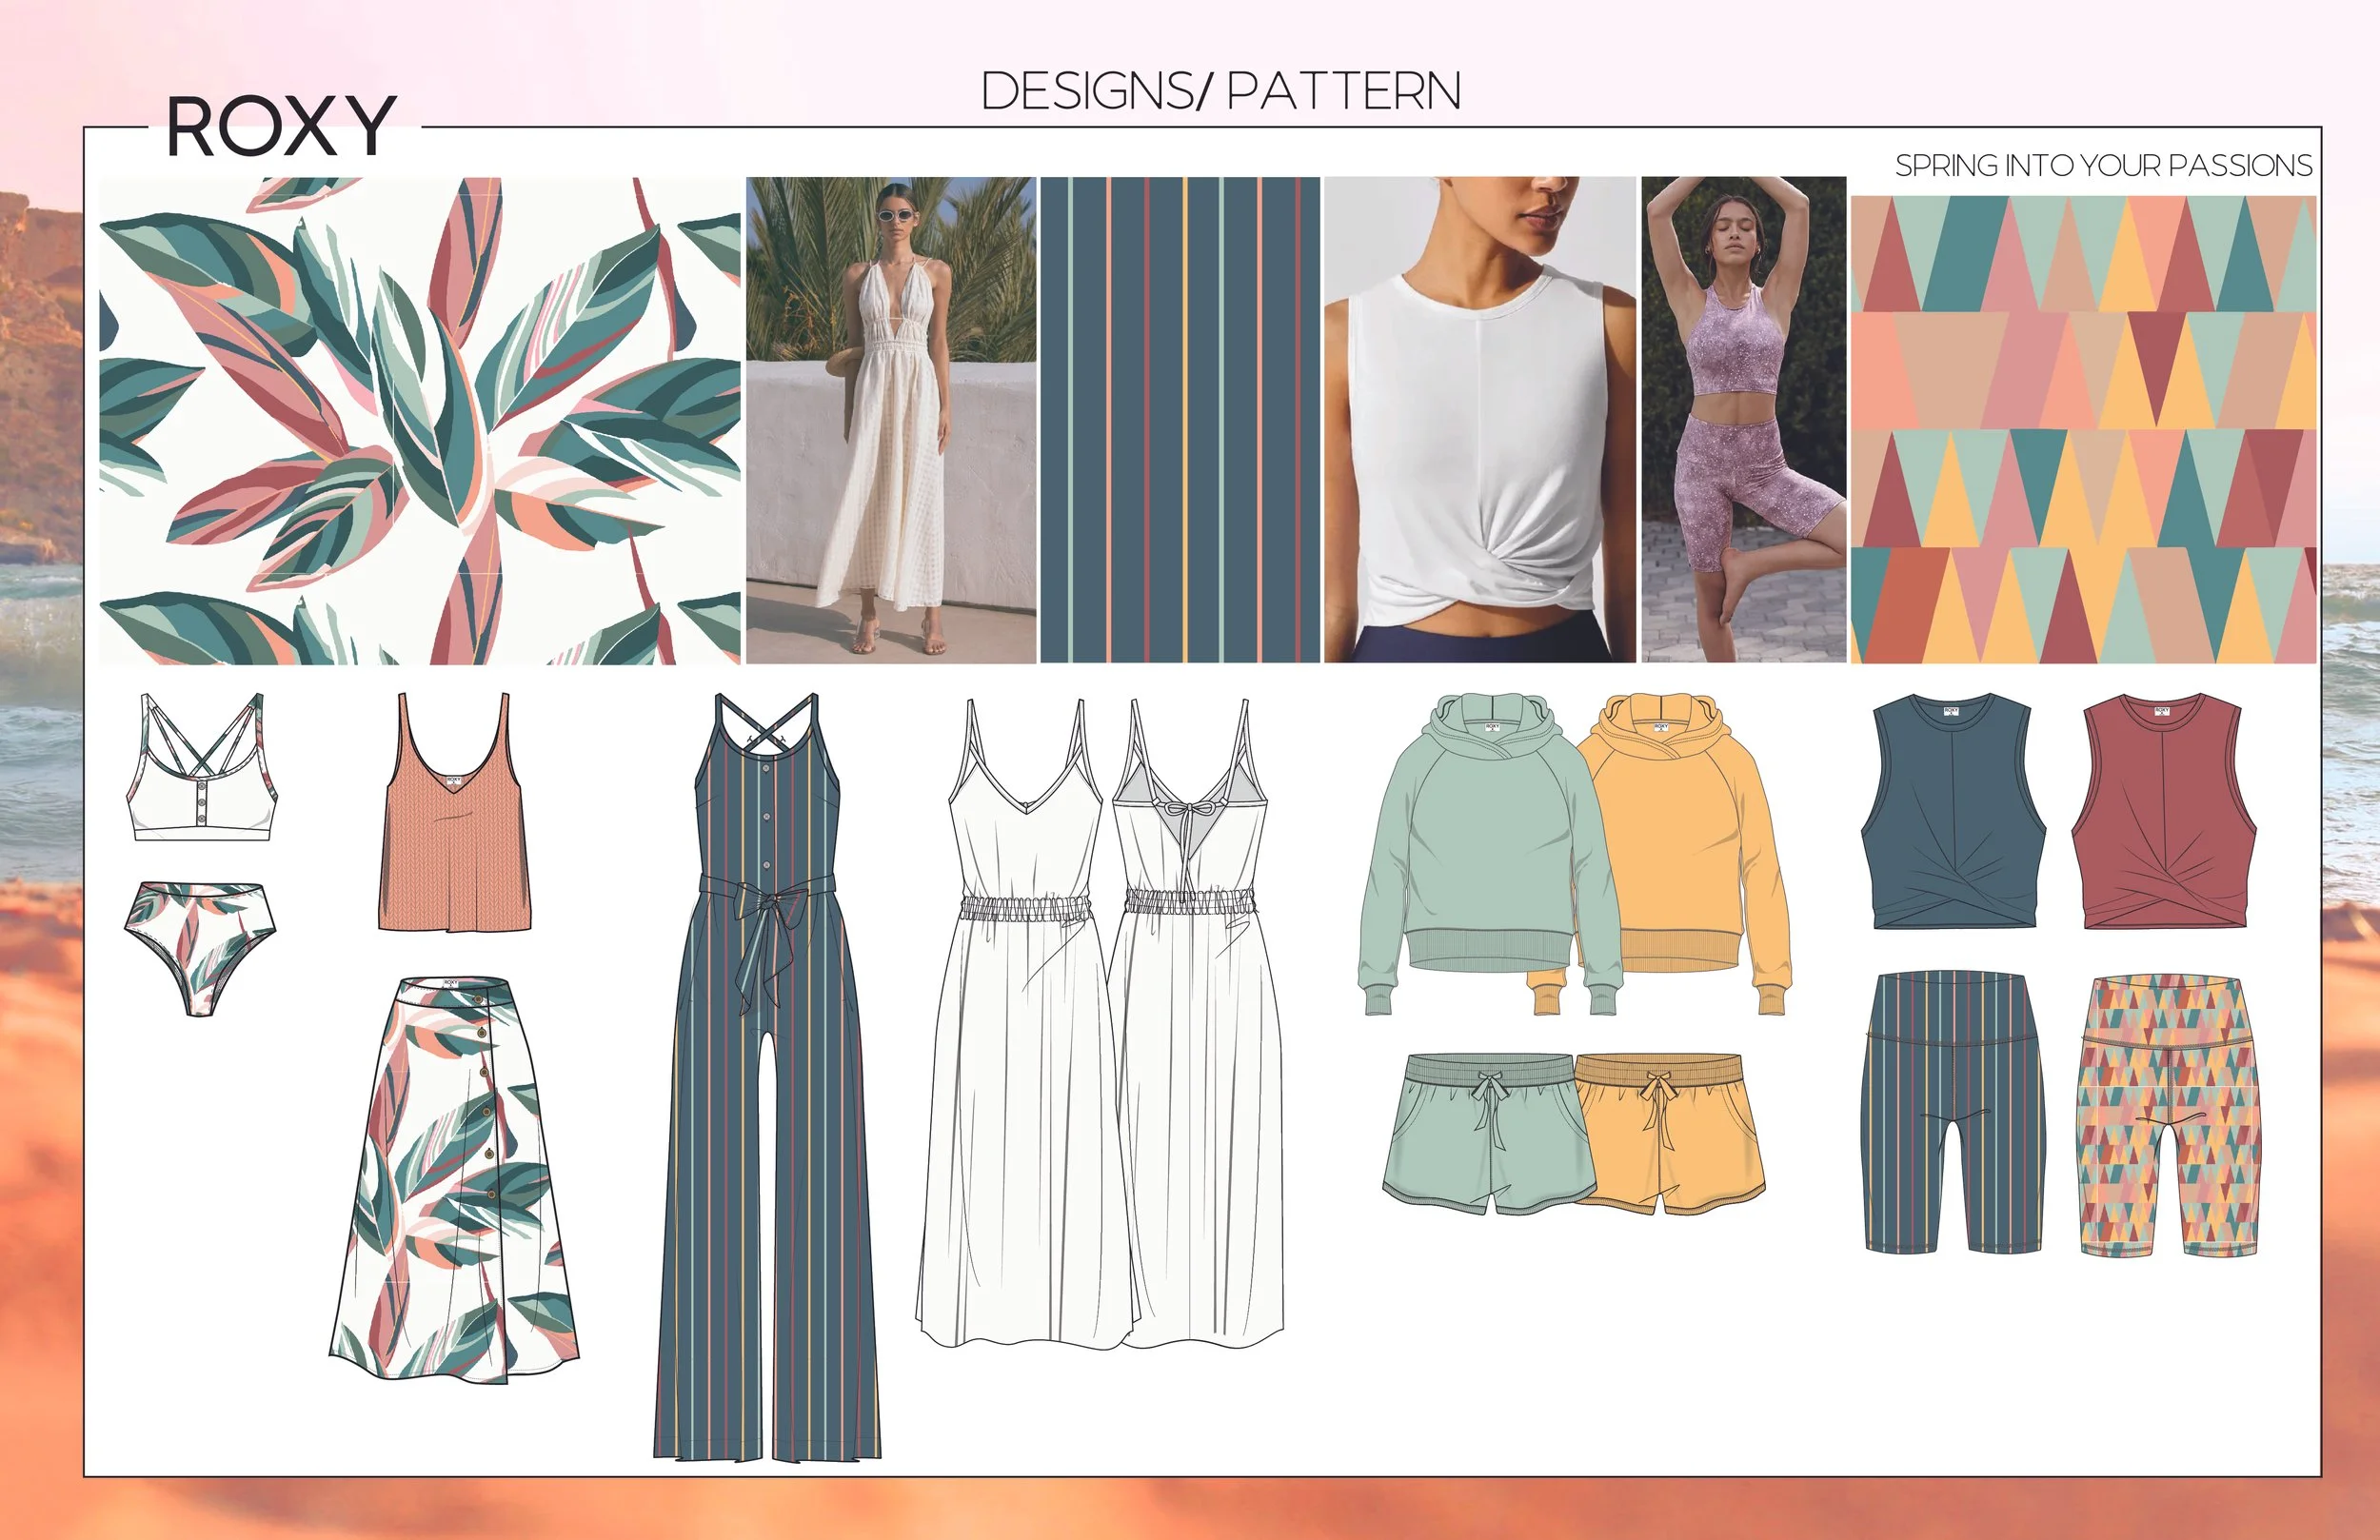Select the yellow drawstring shorts sketch

point(1671,1135)
